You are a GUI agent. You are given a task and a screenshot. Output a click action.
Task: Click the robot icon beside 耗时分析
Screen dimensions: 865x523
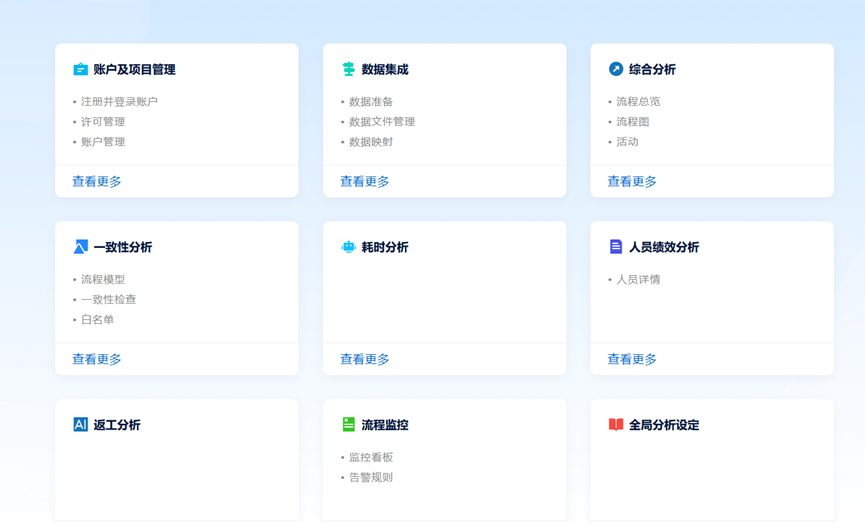pyautogui.click(x=348, y=247)
